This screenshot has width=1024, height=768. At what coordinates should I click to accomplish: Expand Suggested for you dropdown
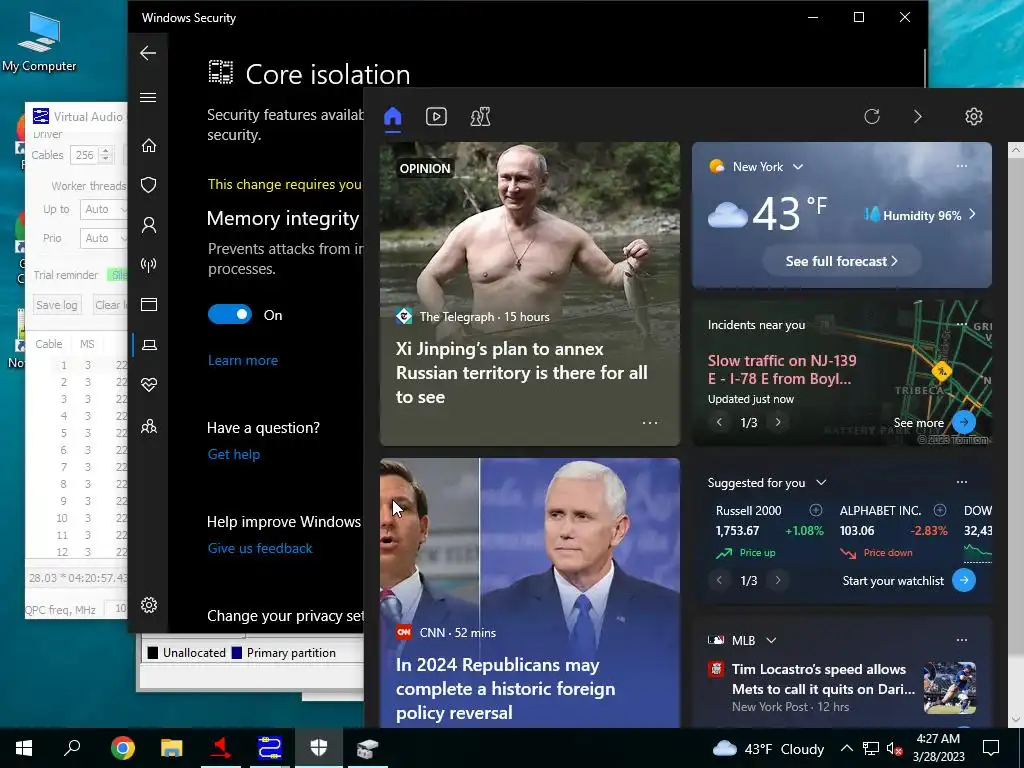821,483
